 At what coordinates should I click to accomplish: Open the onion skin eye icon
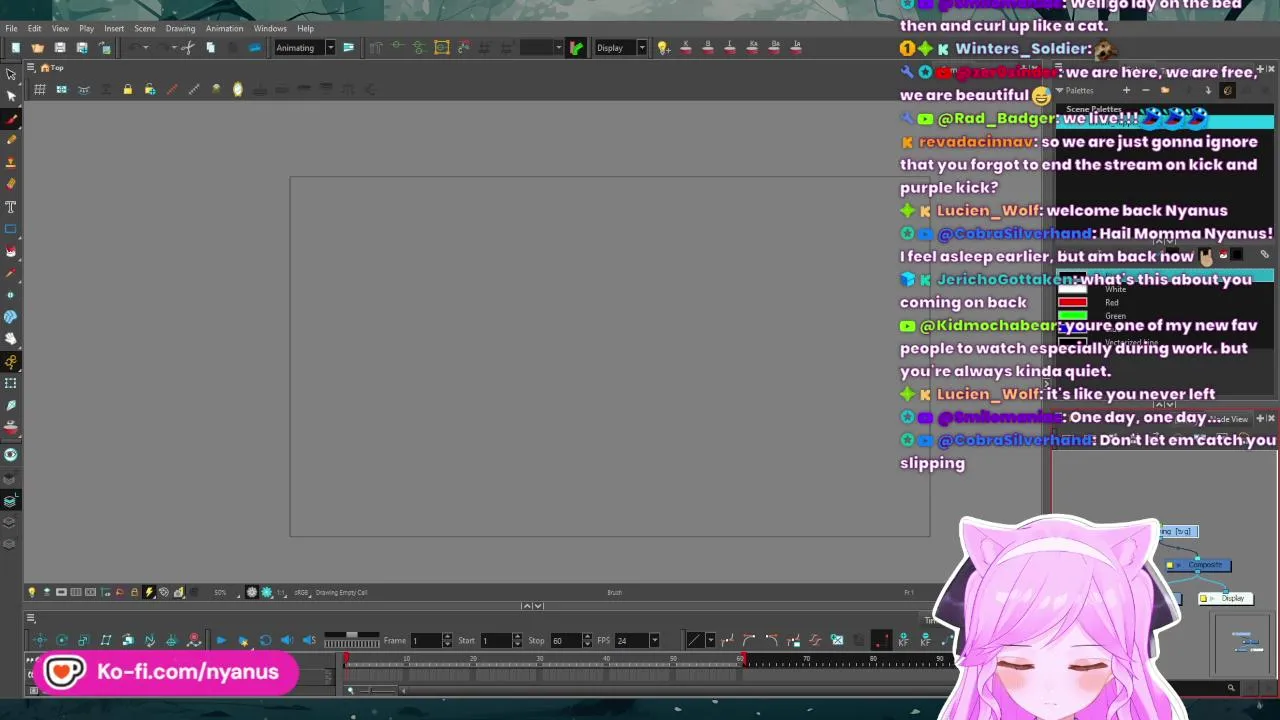(x=11, y=454)
